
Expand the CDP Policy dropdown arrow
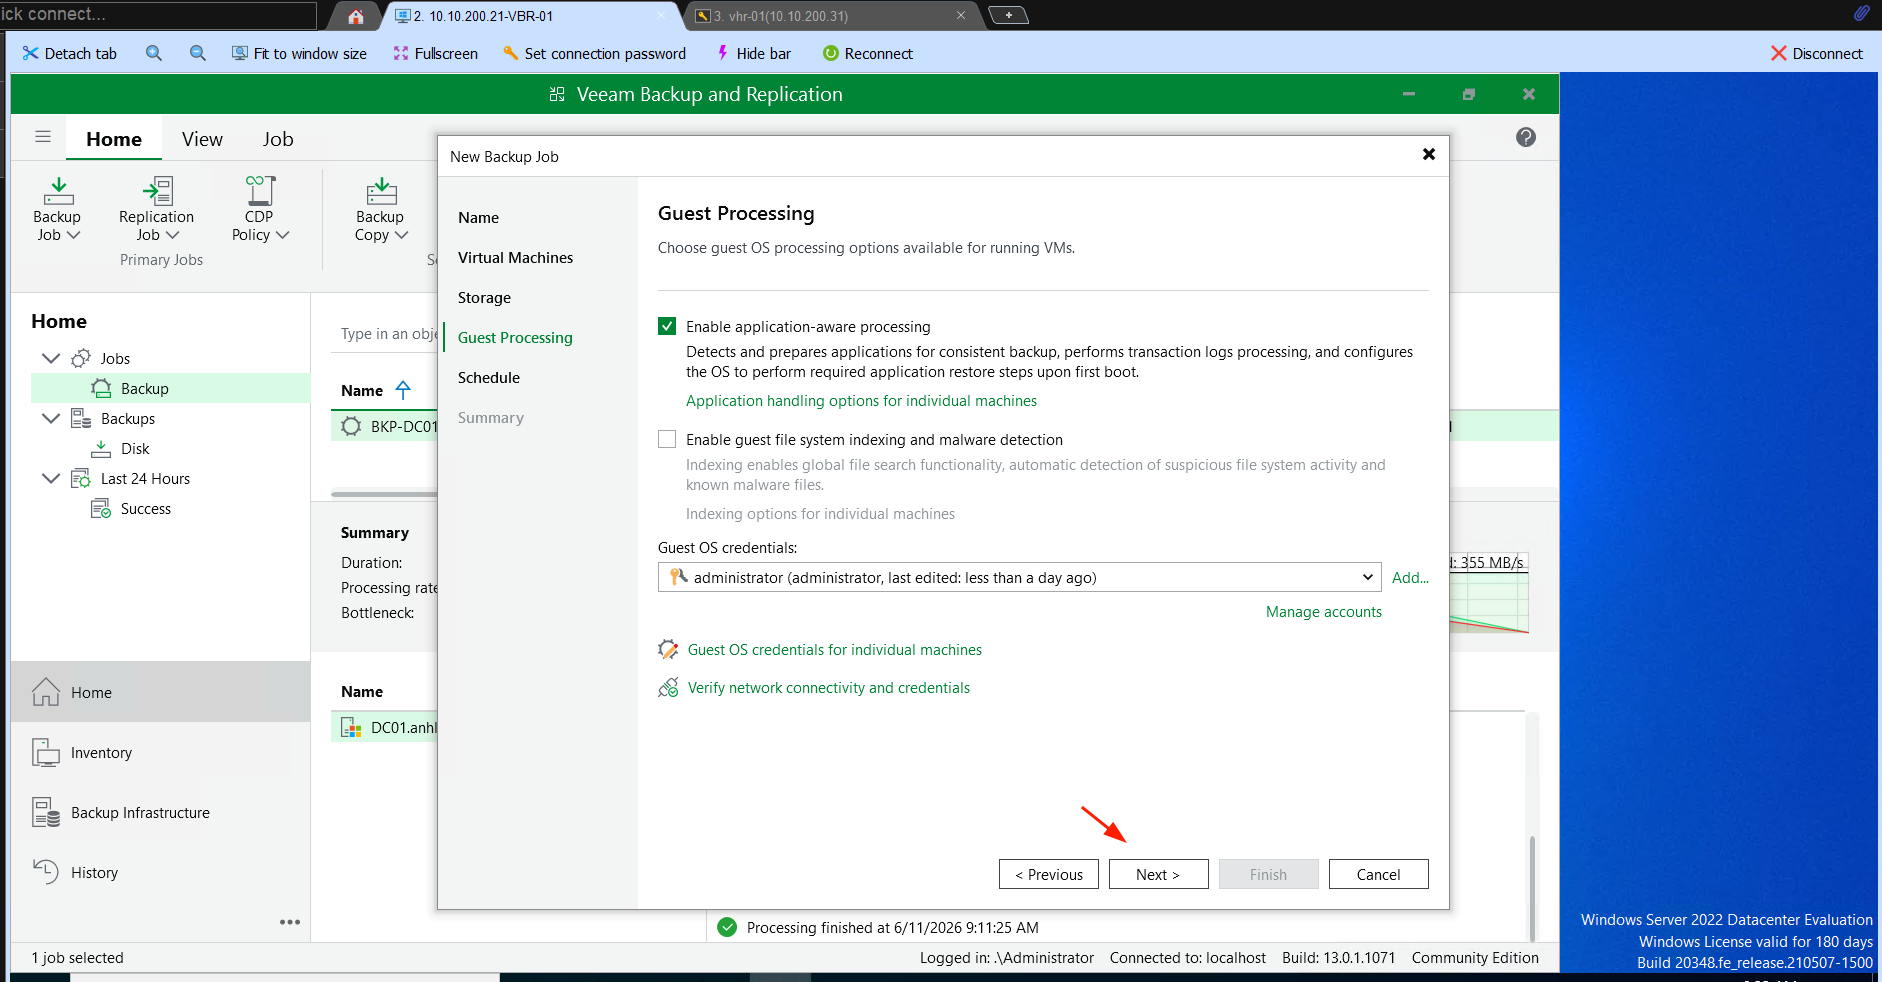282,235
